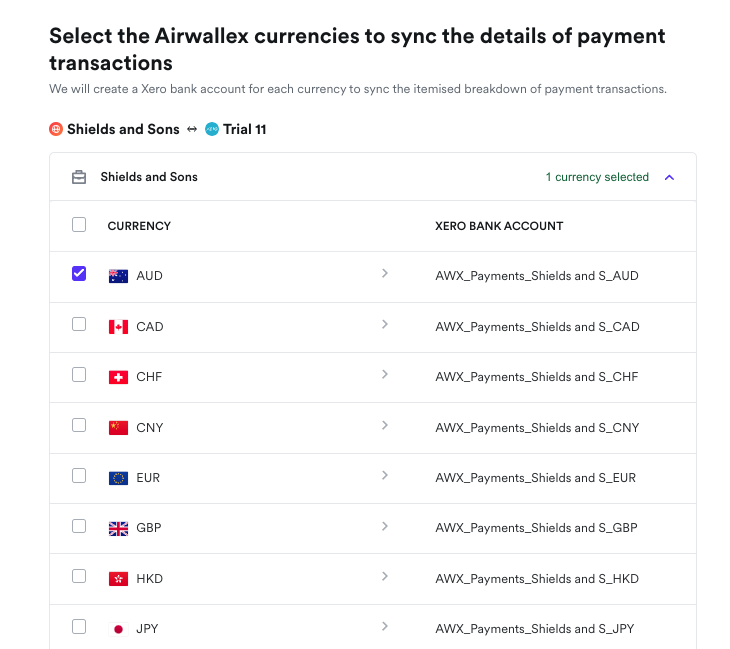Click the briefcase icon in account header
The height and width of the screenshot is (649, 730).
point(79,177)
